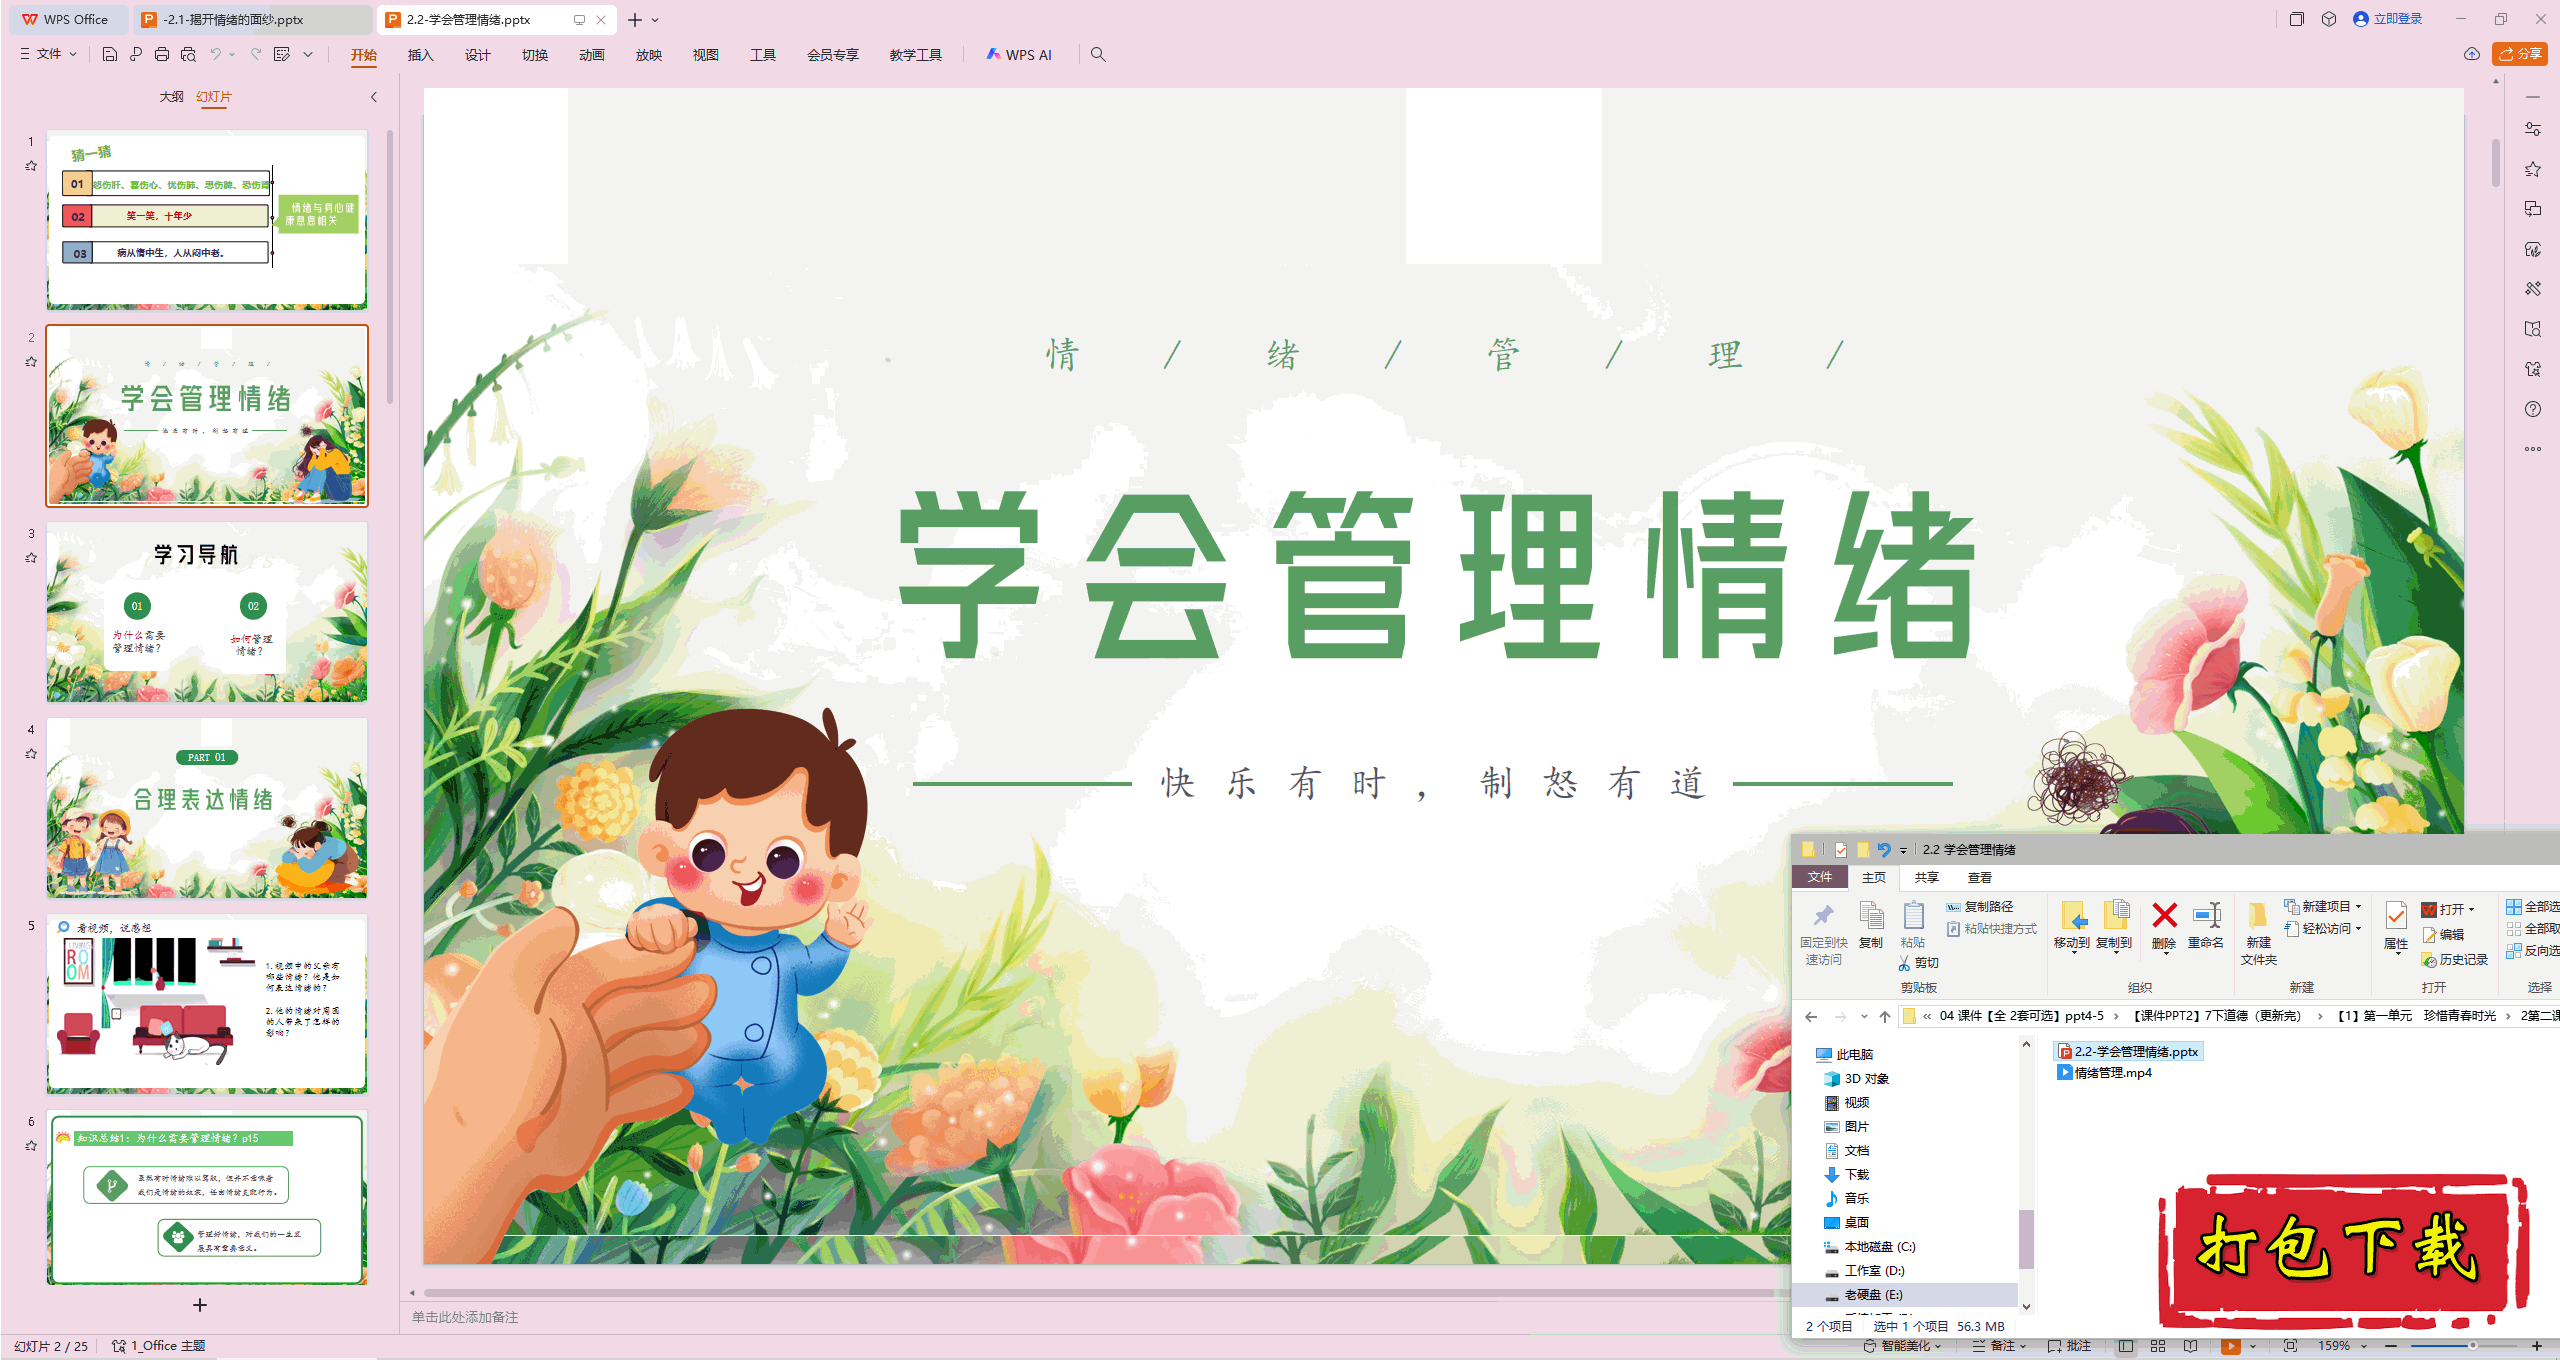Select file 情绪管理.mp4 in Explorer
Image resolution: width=2560 pixels, height=1360 pixels.
tap(2104, 1073)
